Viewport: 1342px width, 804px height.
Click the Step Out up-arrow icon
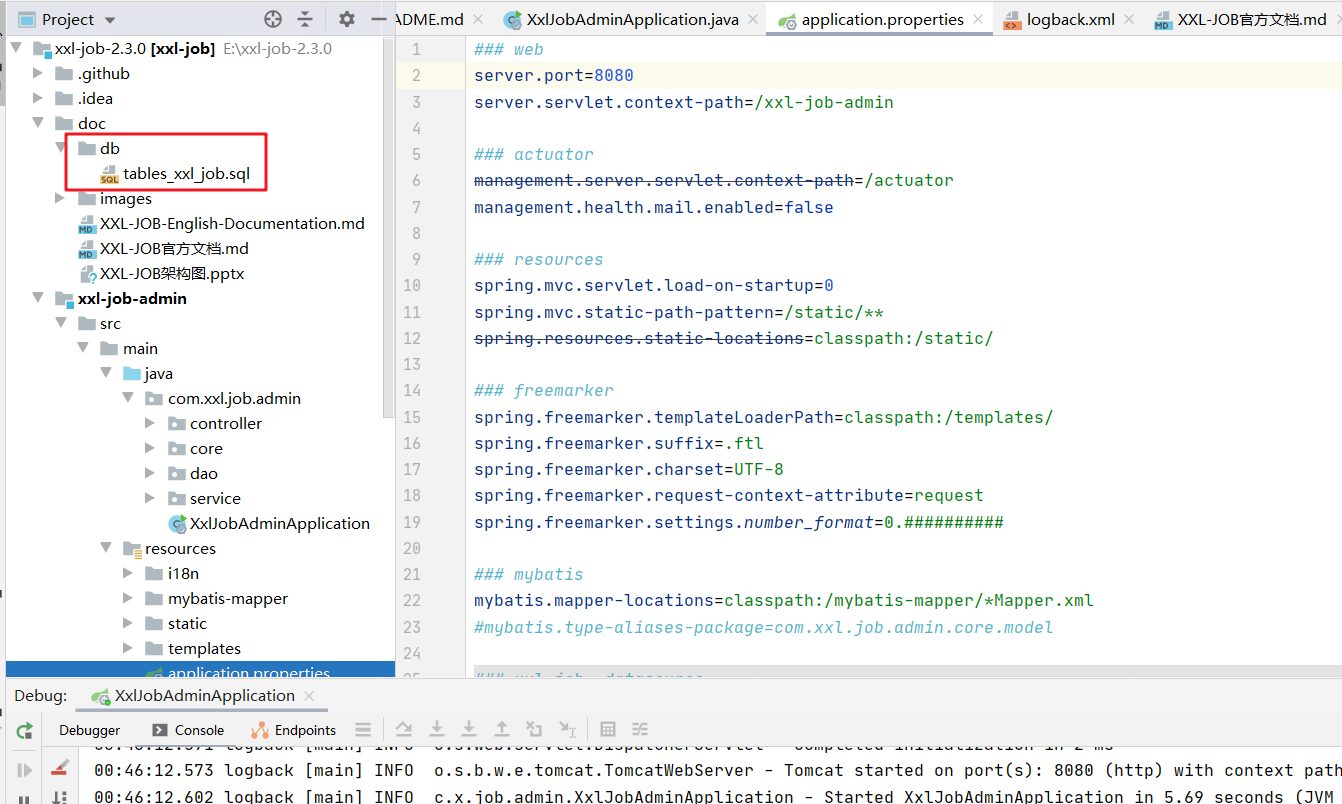click(x=502, y=729)
